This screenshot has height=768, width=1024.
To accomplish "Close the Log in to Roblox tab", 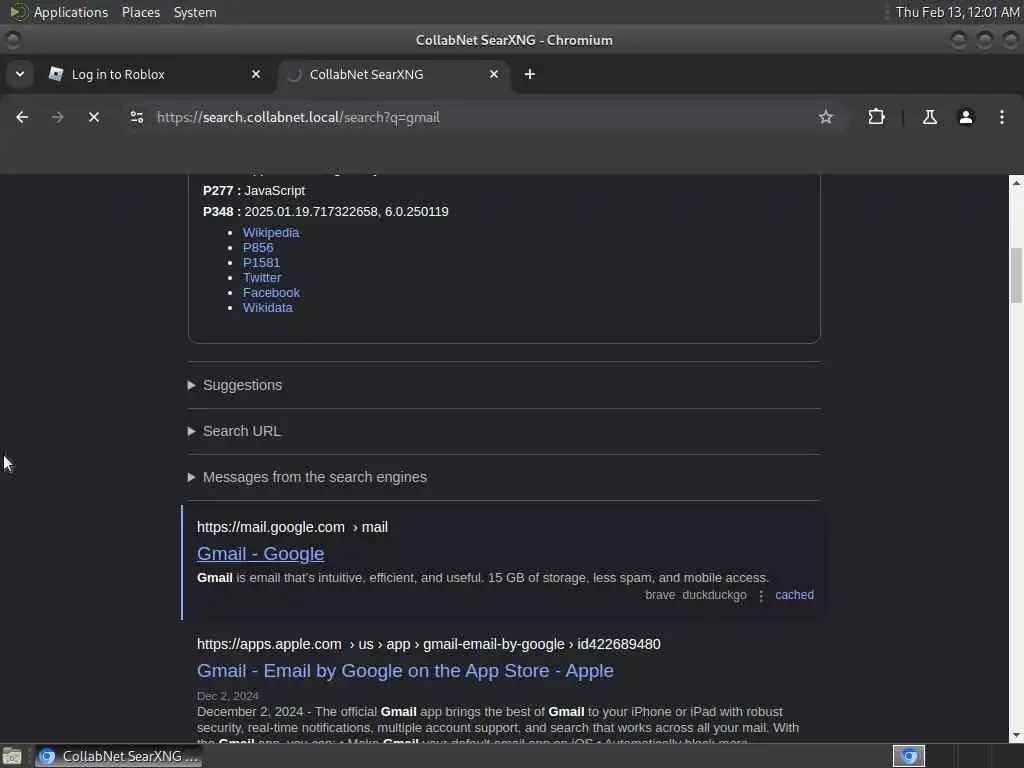I will point(256,74).
